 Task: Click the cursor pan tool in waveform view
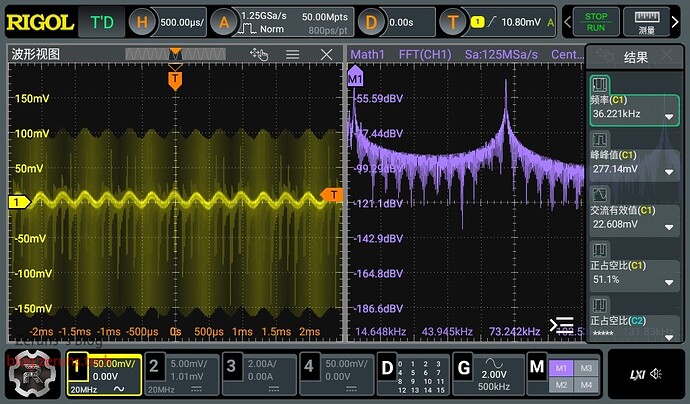point(260,55)
